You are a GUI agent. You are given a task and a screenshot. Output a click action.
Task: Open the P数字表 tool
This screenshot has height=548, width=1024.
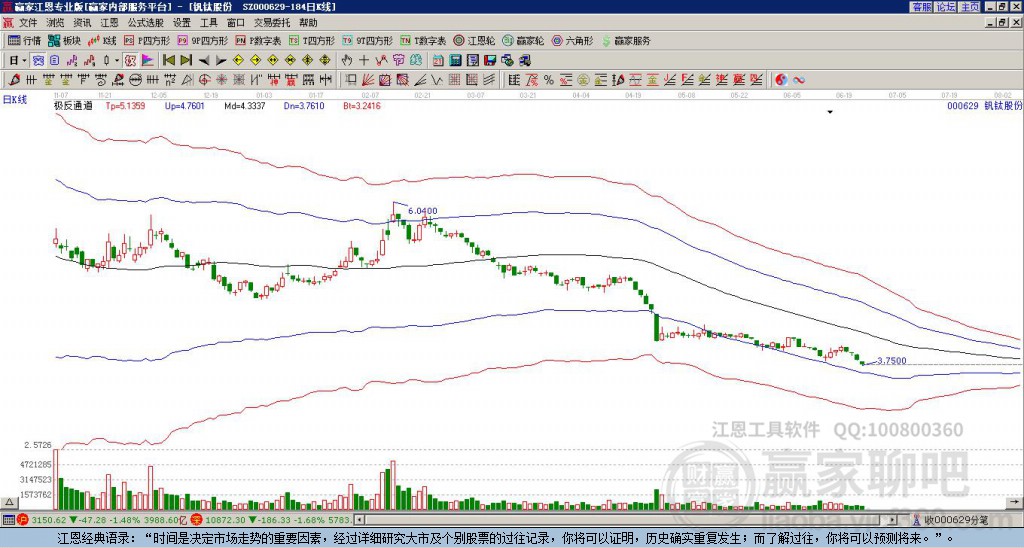click(x=258, y=40)
